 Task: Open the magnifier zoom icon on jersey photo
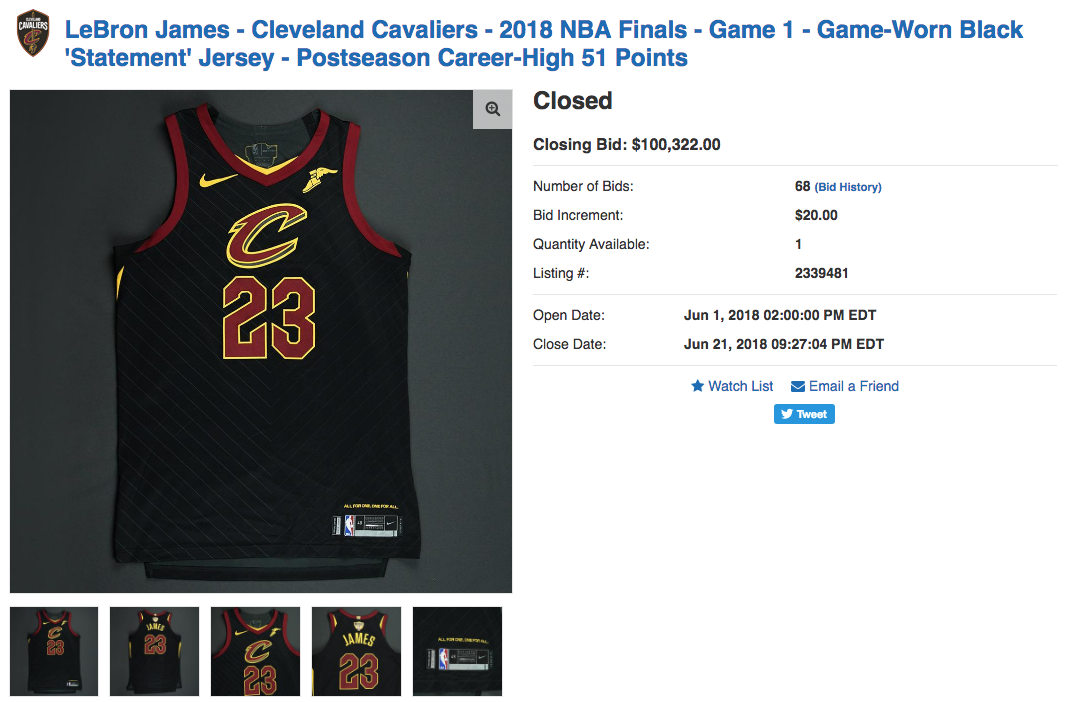493,109
